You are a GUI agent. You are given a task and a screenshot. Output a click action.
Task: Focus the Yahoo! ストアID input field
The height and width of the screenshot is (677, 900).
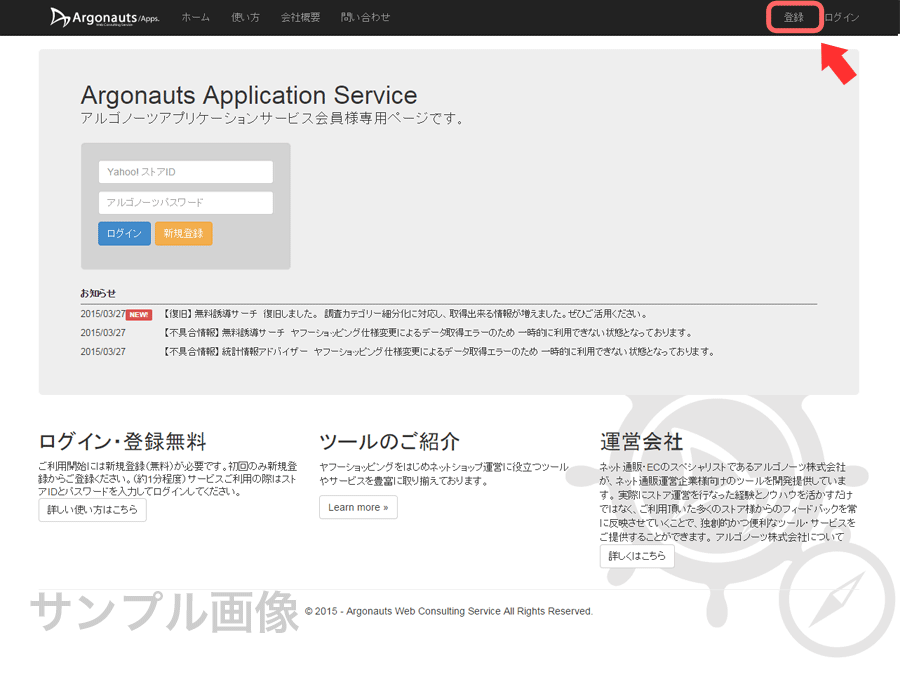pos(185,172)
